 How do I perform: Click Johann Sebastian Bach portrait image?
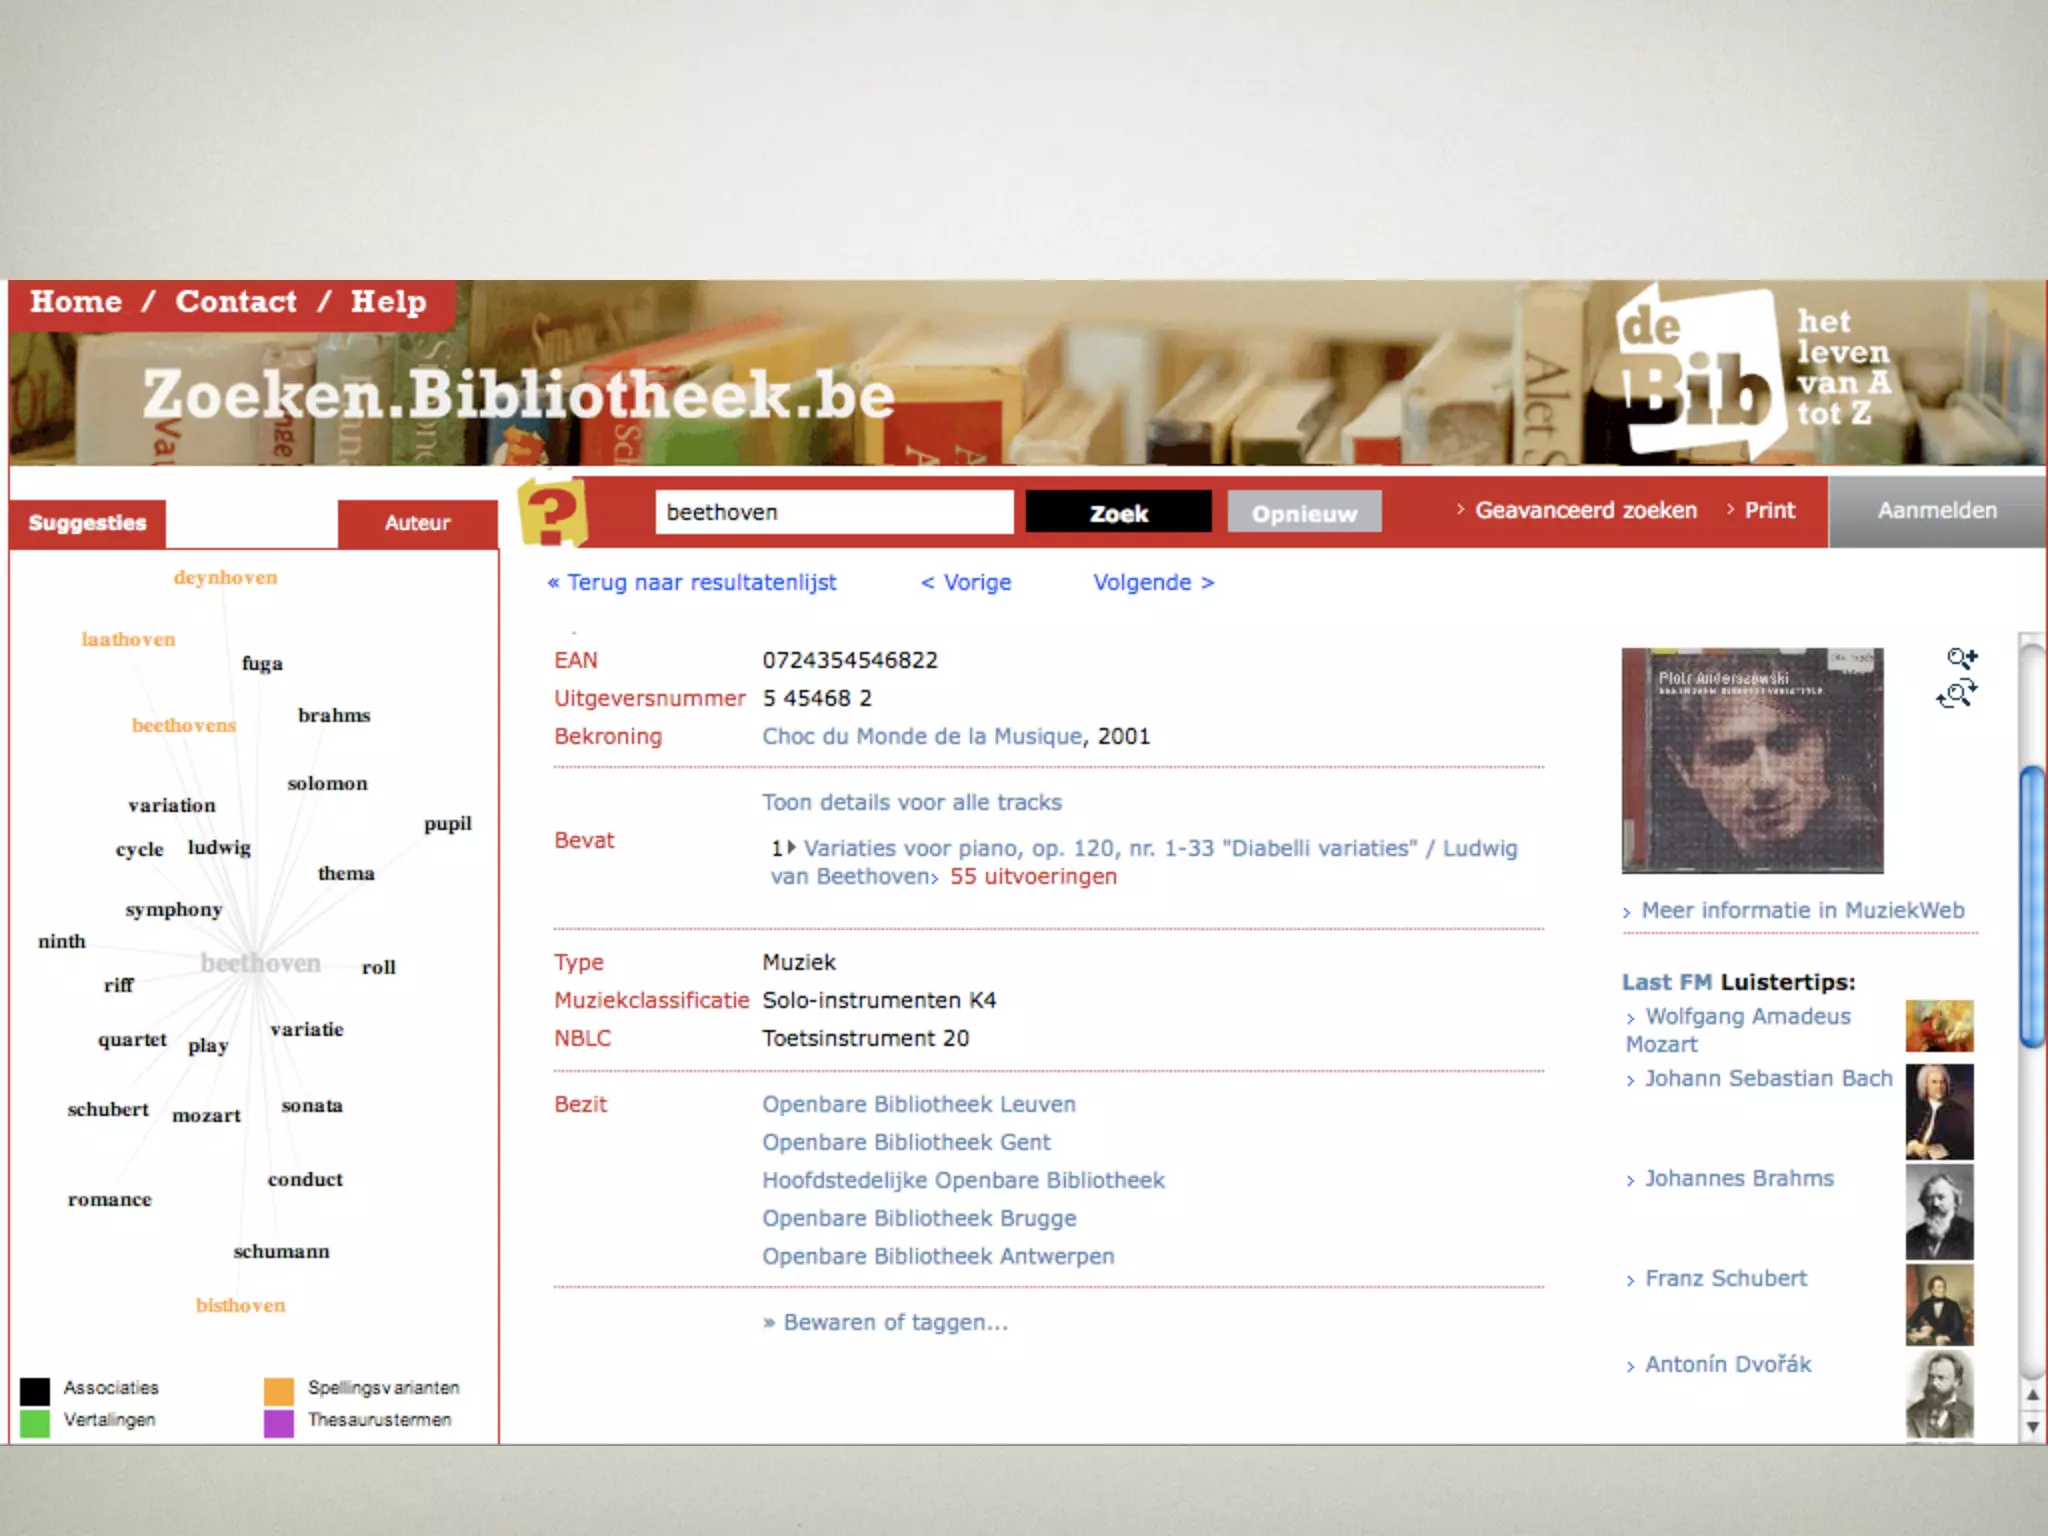pyautogui.click(x=1939, y=1111)
